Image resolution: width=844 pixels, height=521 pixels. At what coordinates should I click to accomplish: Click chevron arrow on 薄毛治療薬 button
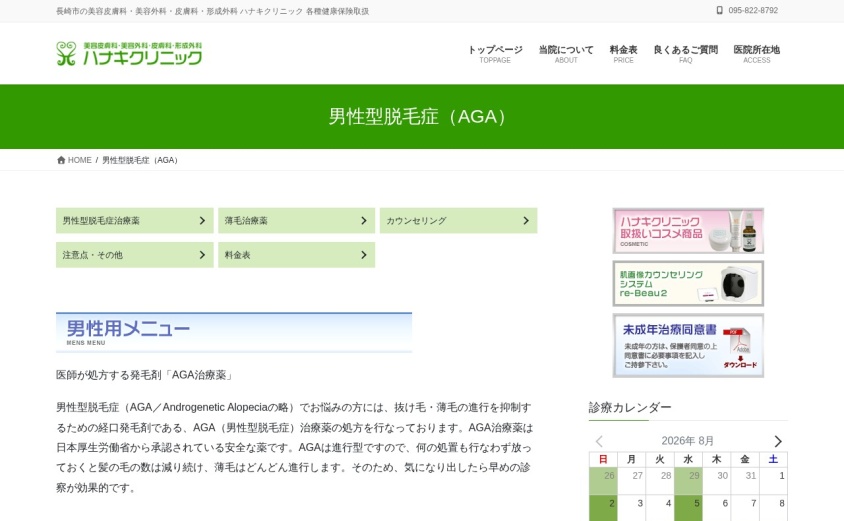coord(364,221)
